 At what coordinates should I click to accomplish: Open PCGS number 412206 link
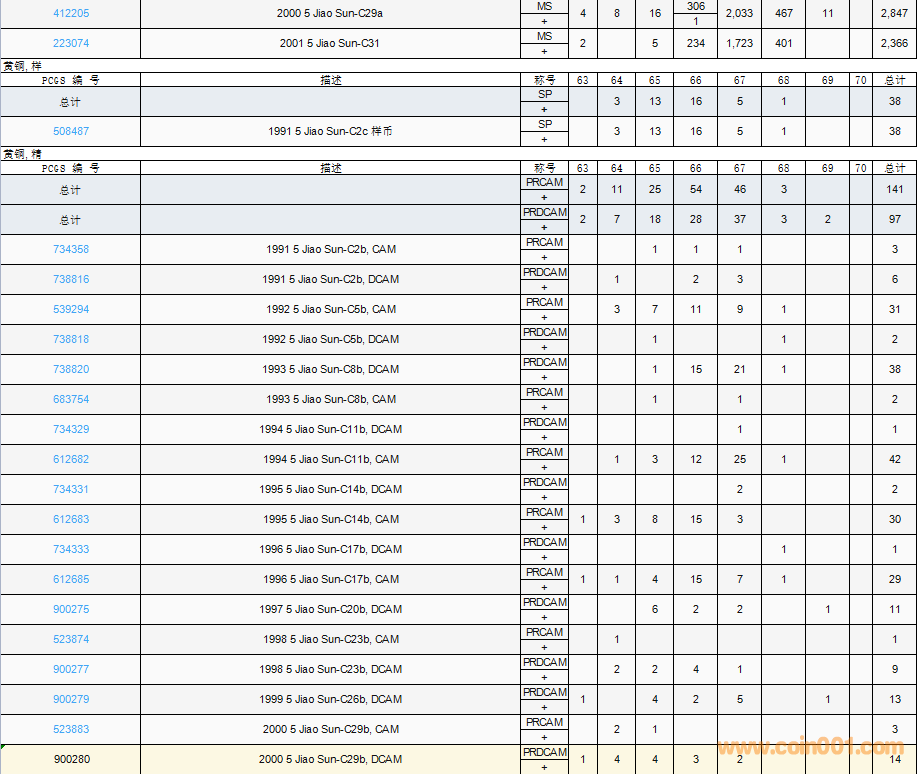coord(70,14)
